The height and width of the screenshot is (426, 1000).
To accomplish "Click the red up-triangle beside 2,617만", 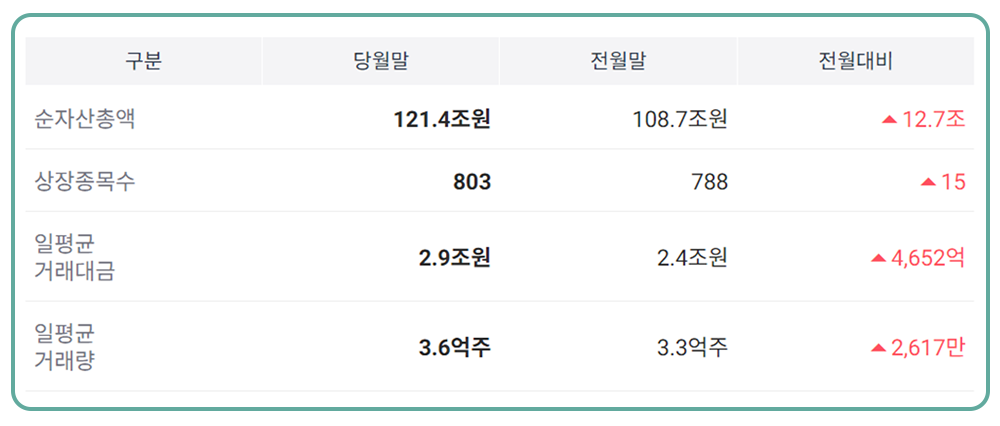I will coord(879,348).
